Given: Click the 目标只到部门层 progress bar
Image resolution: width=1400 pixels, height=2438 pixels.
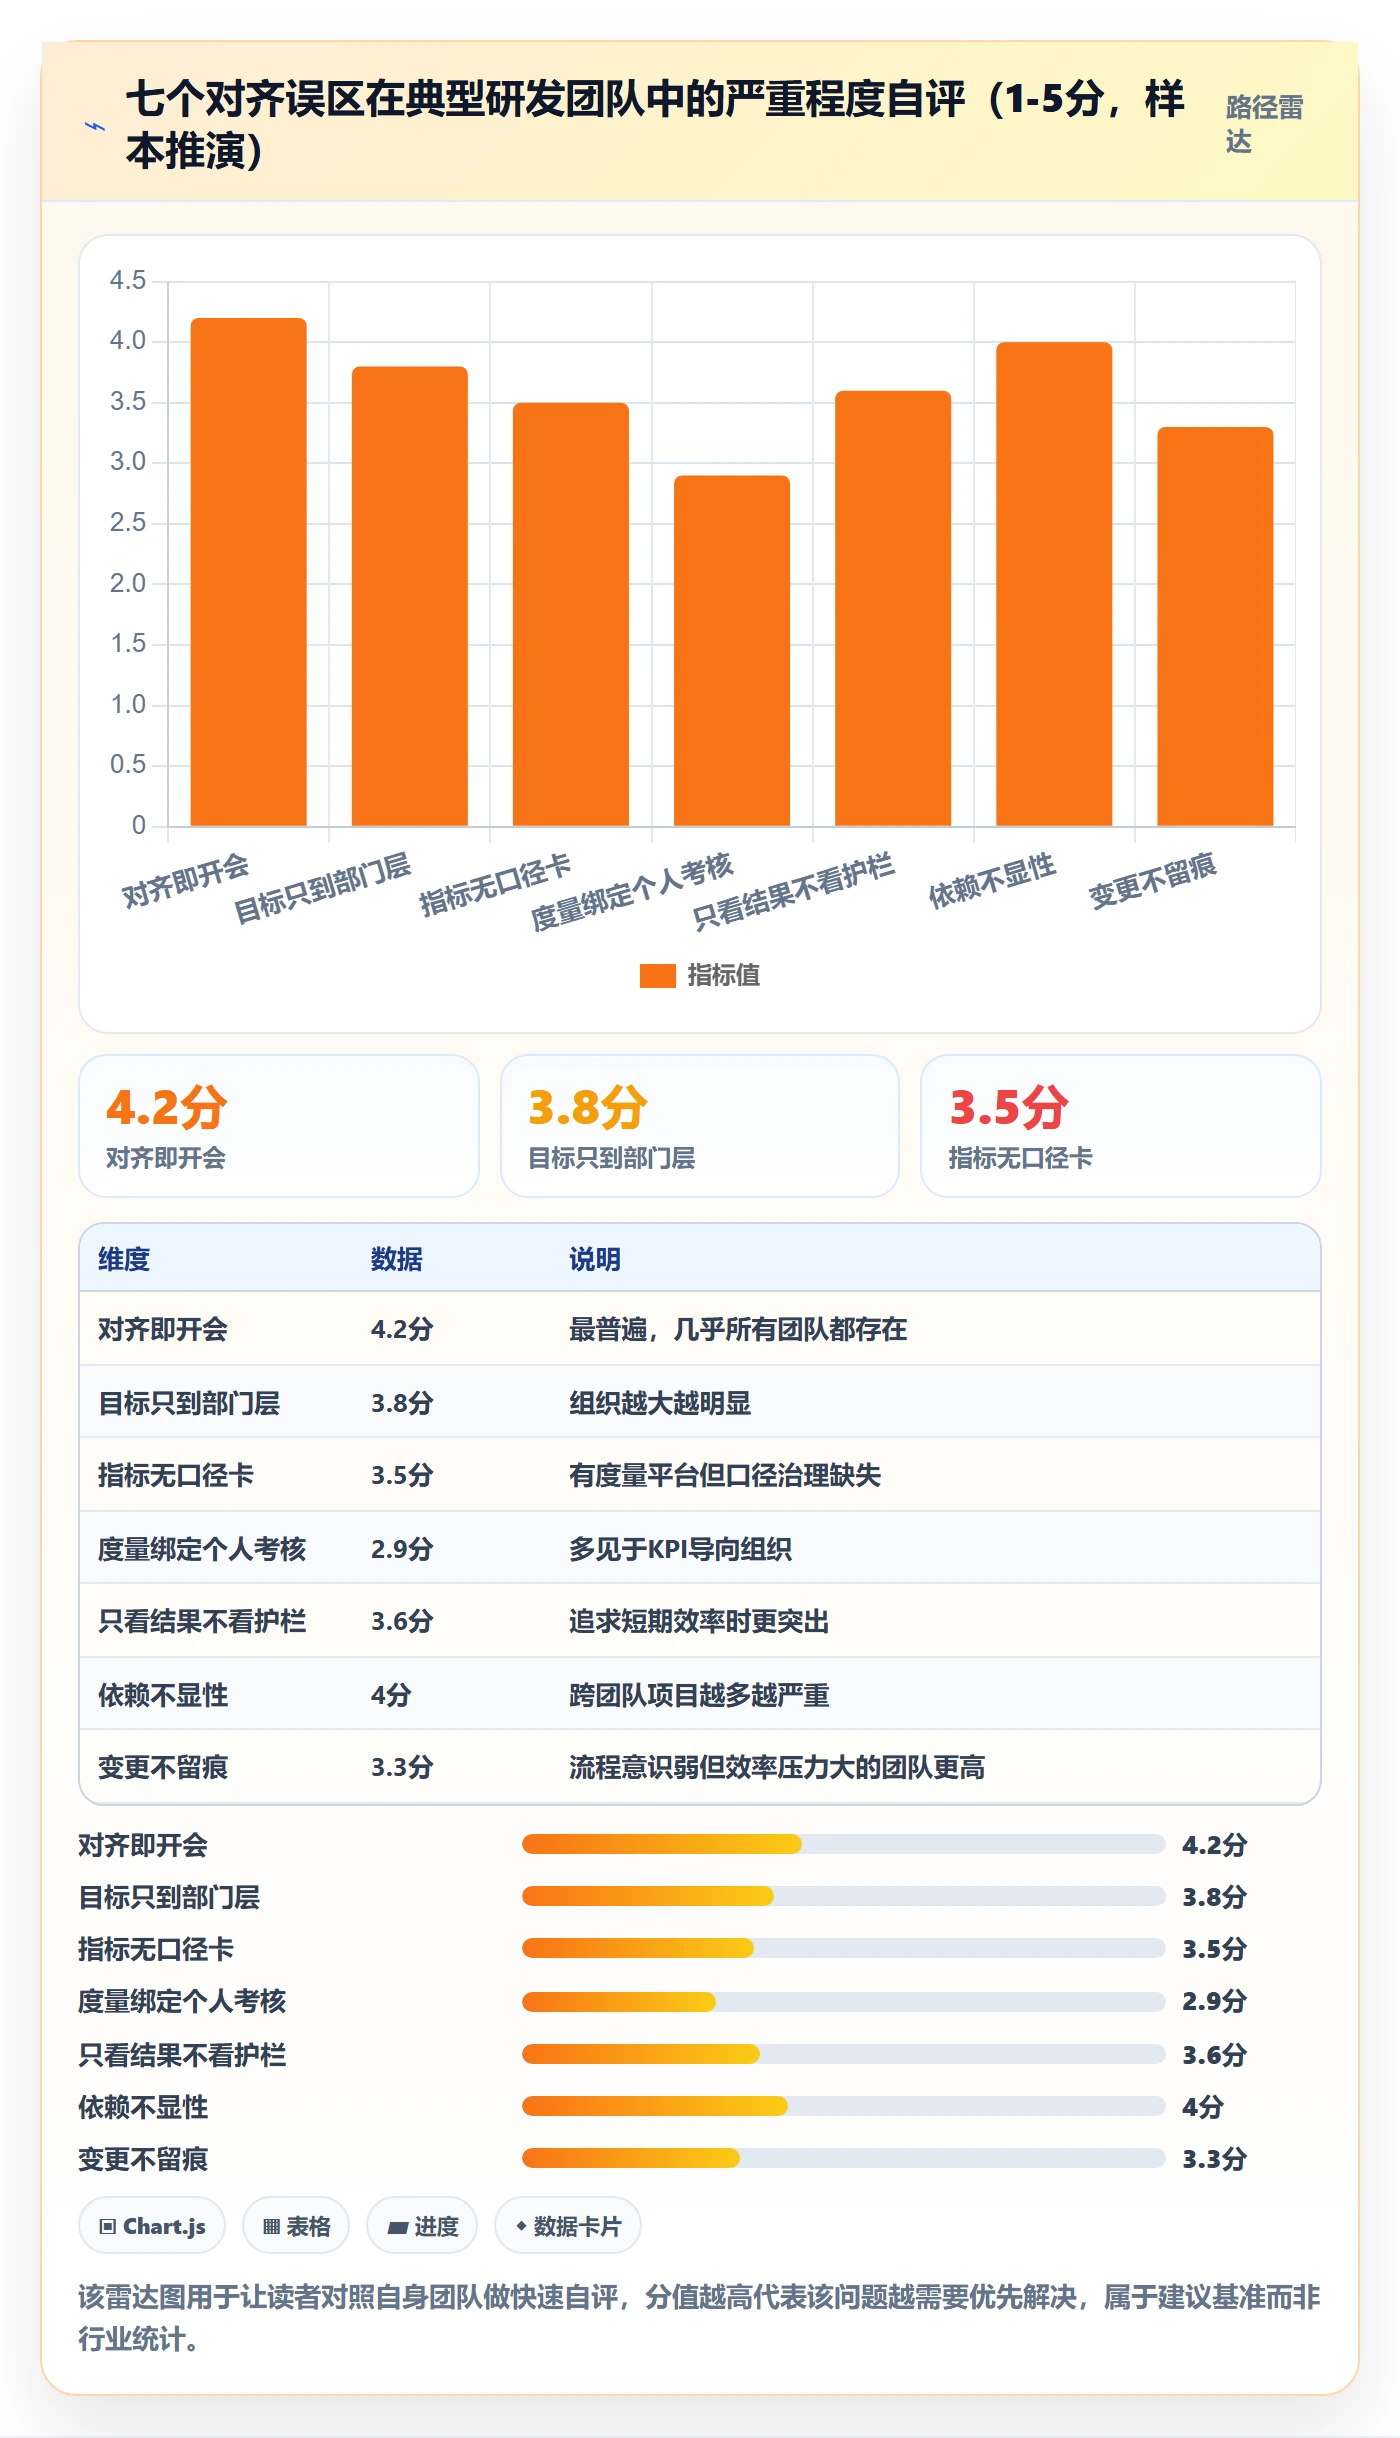Looking at the screenshot, I should click(x=843, y=1896).
